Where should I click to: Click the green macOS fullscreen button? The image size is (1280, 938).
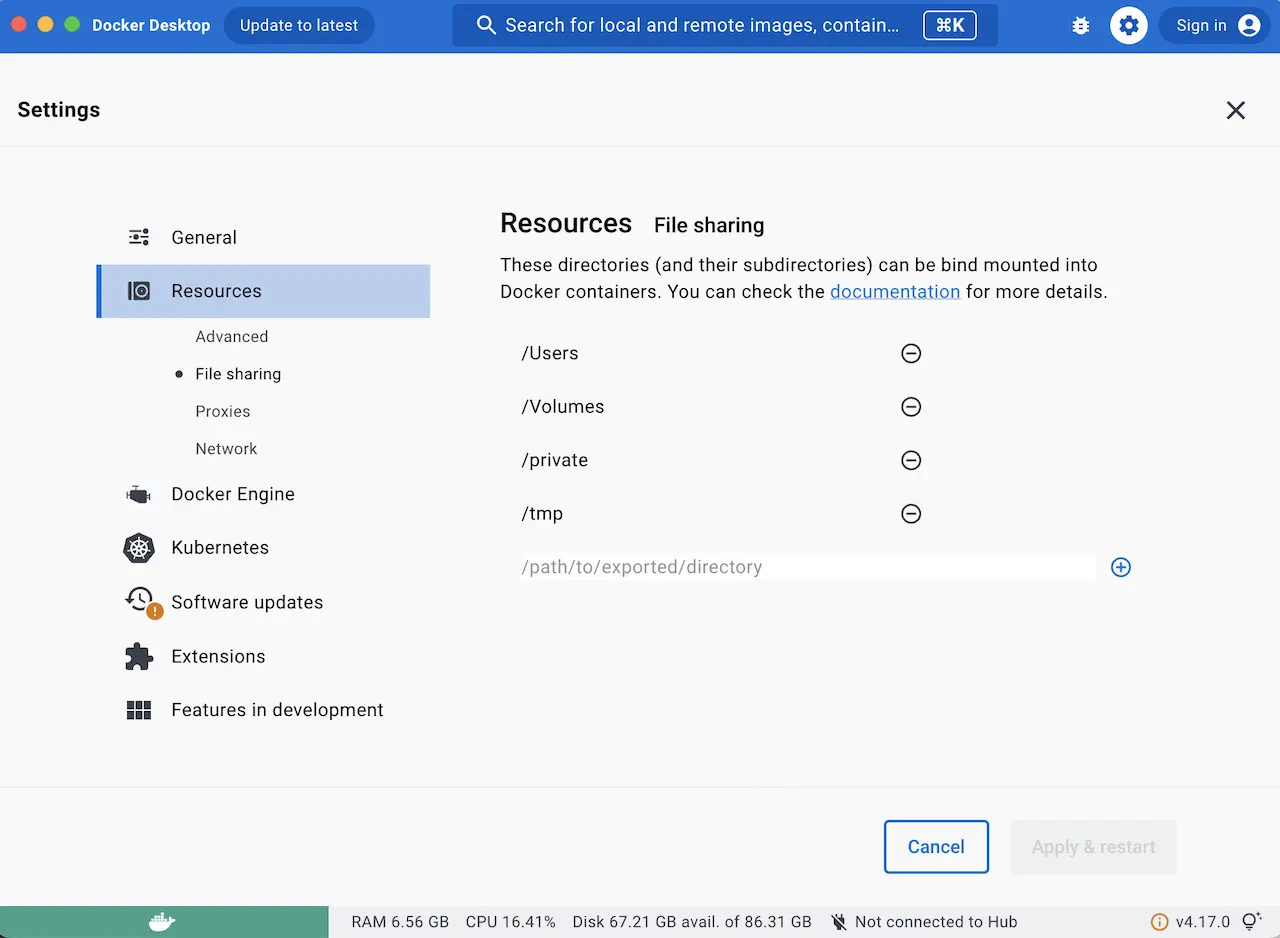pos(72,24)
